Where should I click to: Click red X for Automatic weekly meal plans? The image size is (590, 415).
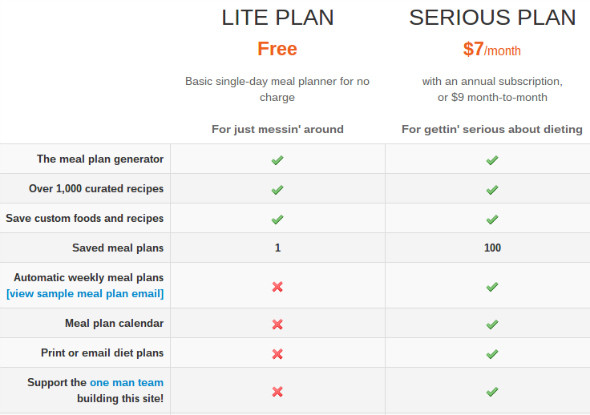point(277,287)
